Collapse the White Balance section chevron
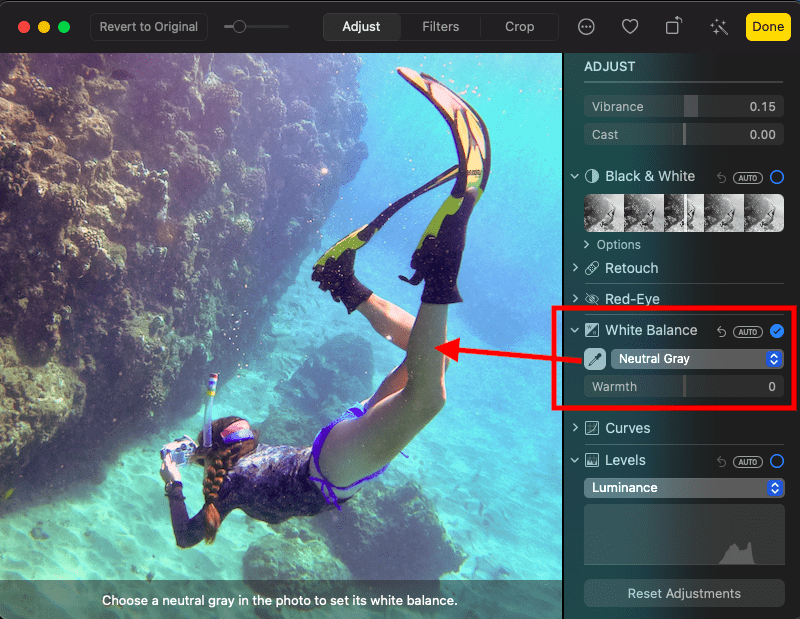 [574, 330]
